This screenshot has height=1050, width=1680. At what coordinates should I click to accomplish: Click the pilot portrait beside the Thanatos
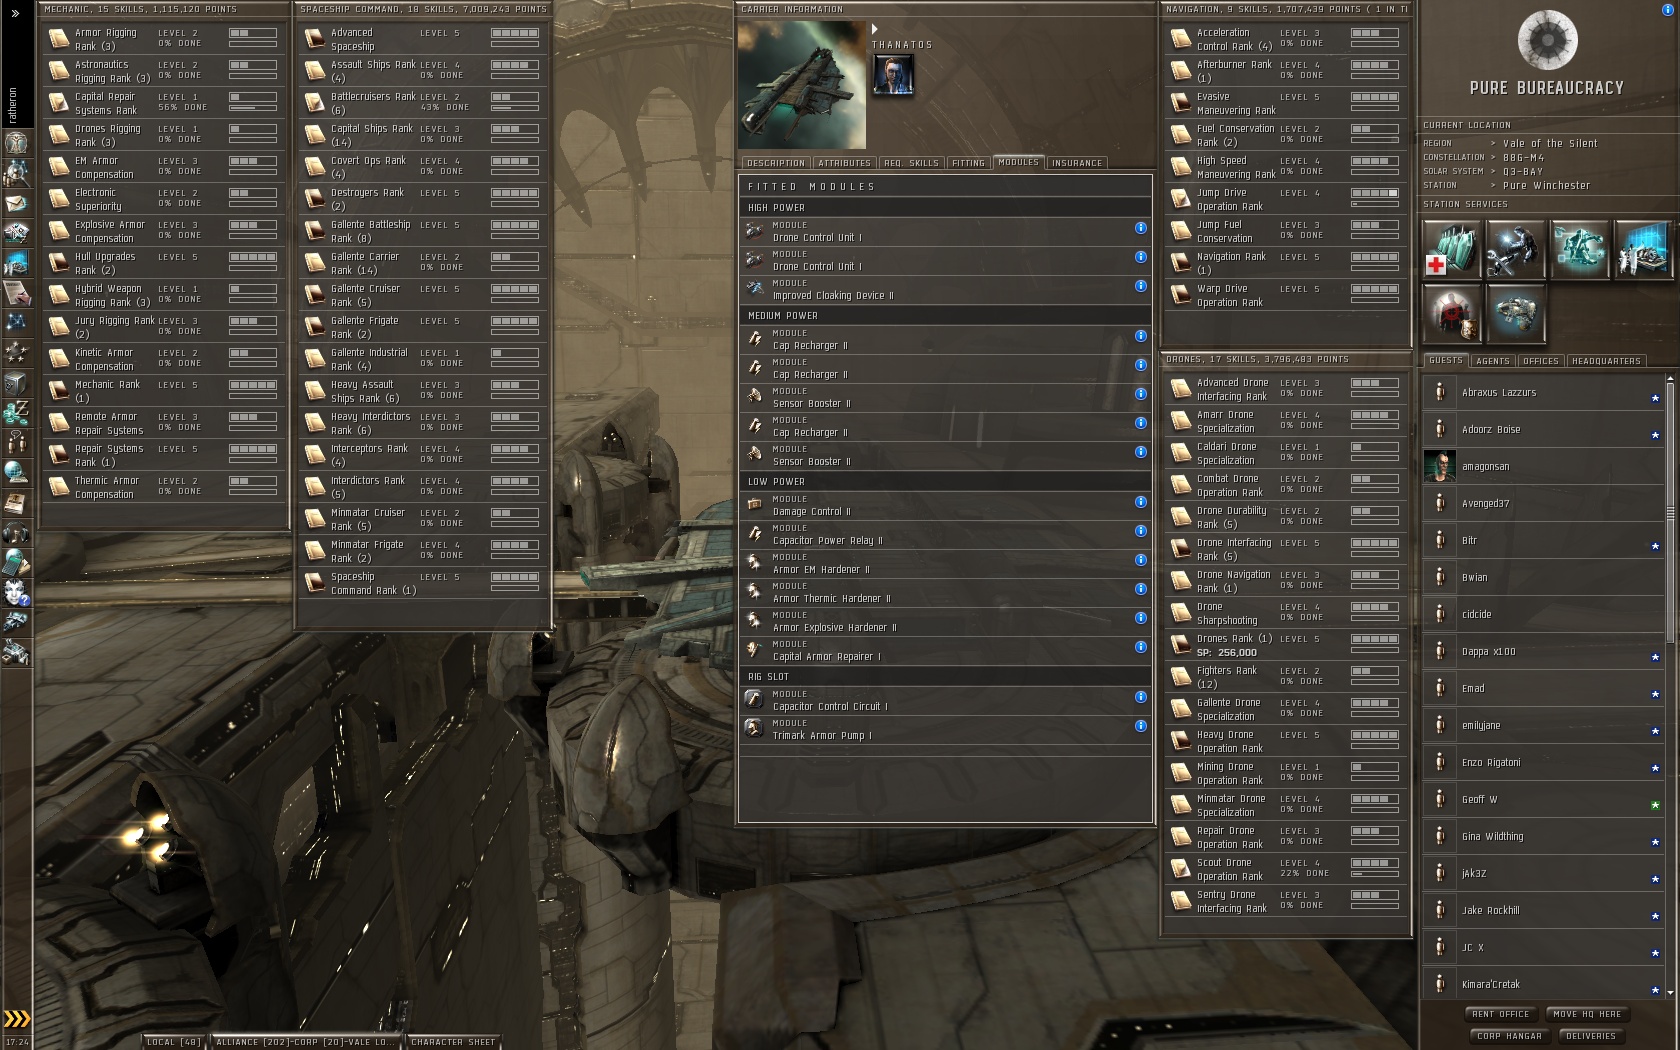(x=893, y=75)
